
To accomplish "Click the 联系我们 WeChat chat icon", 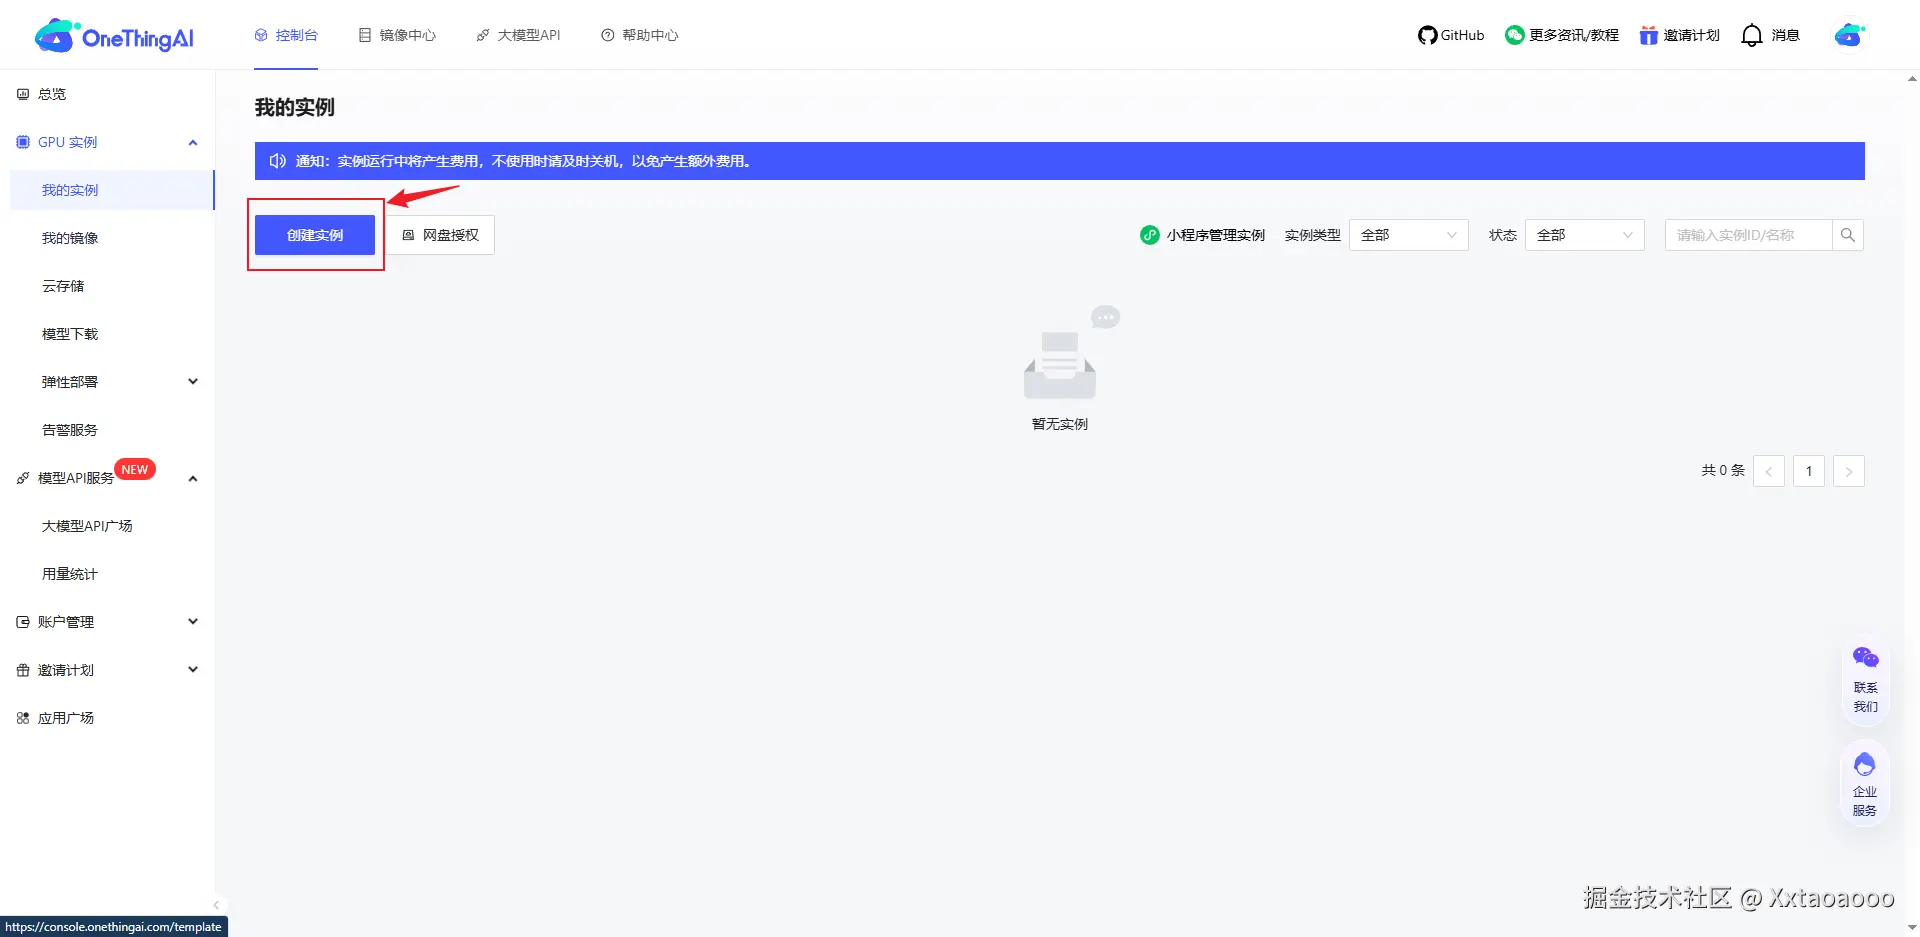I will pos(1865,658).
